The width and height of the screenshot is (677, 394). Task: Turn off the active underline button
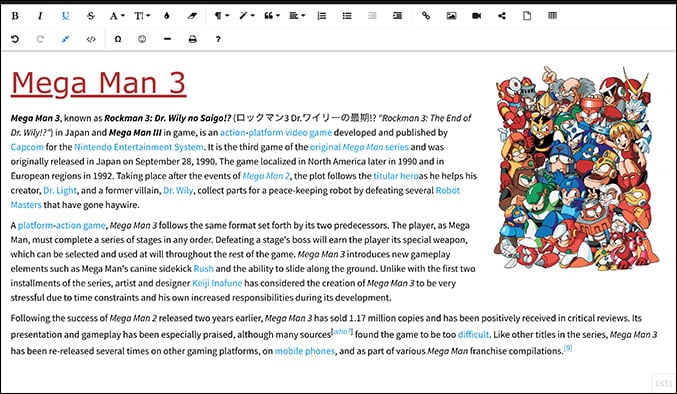(65, 16)
